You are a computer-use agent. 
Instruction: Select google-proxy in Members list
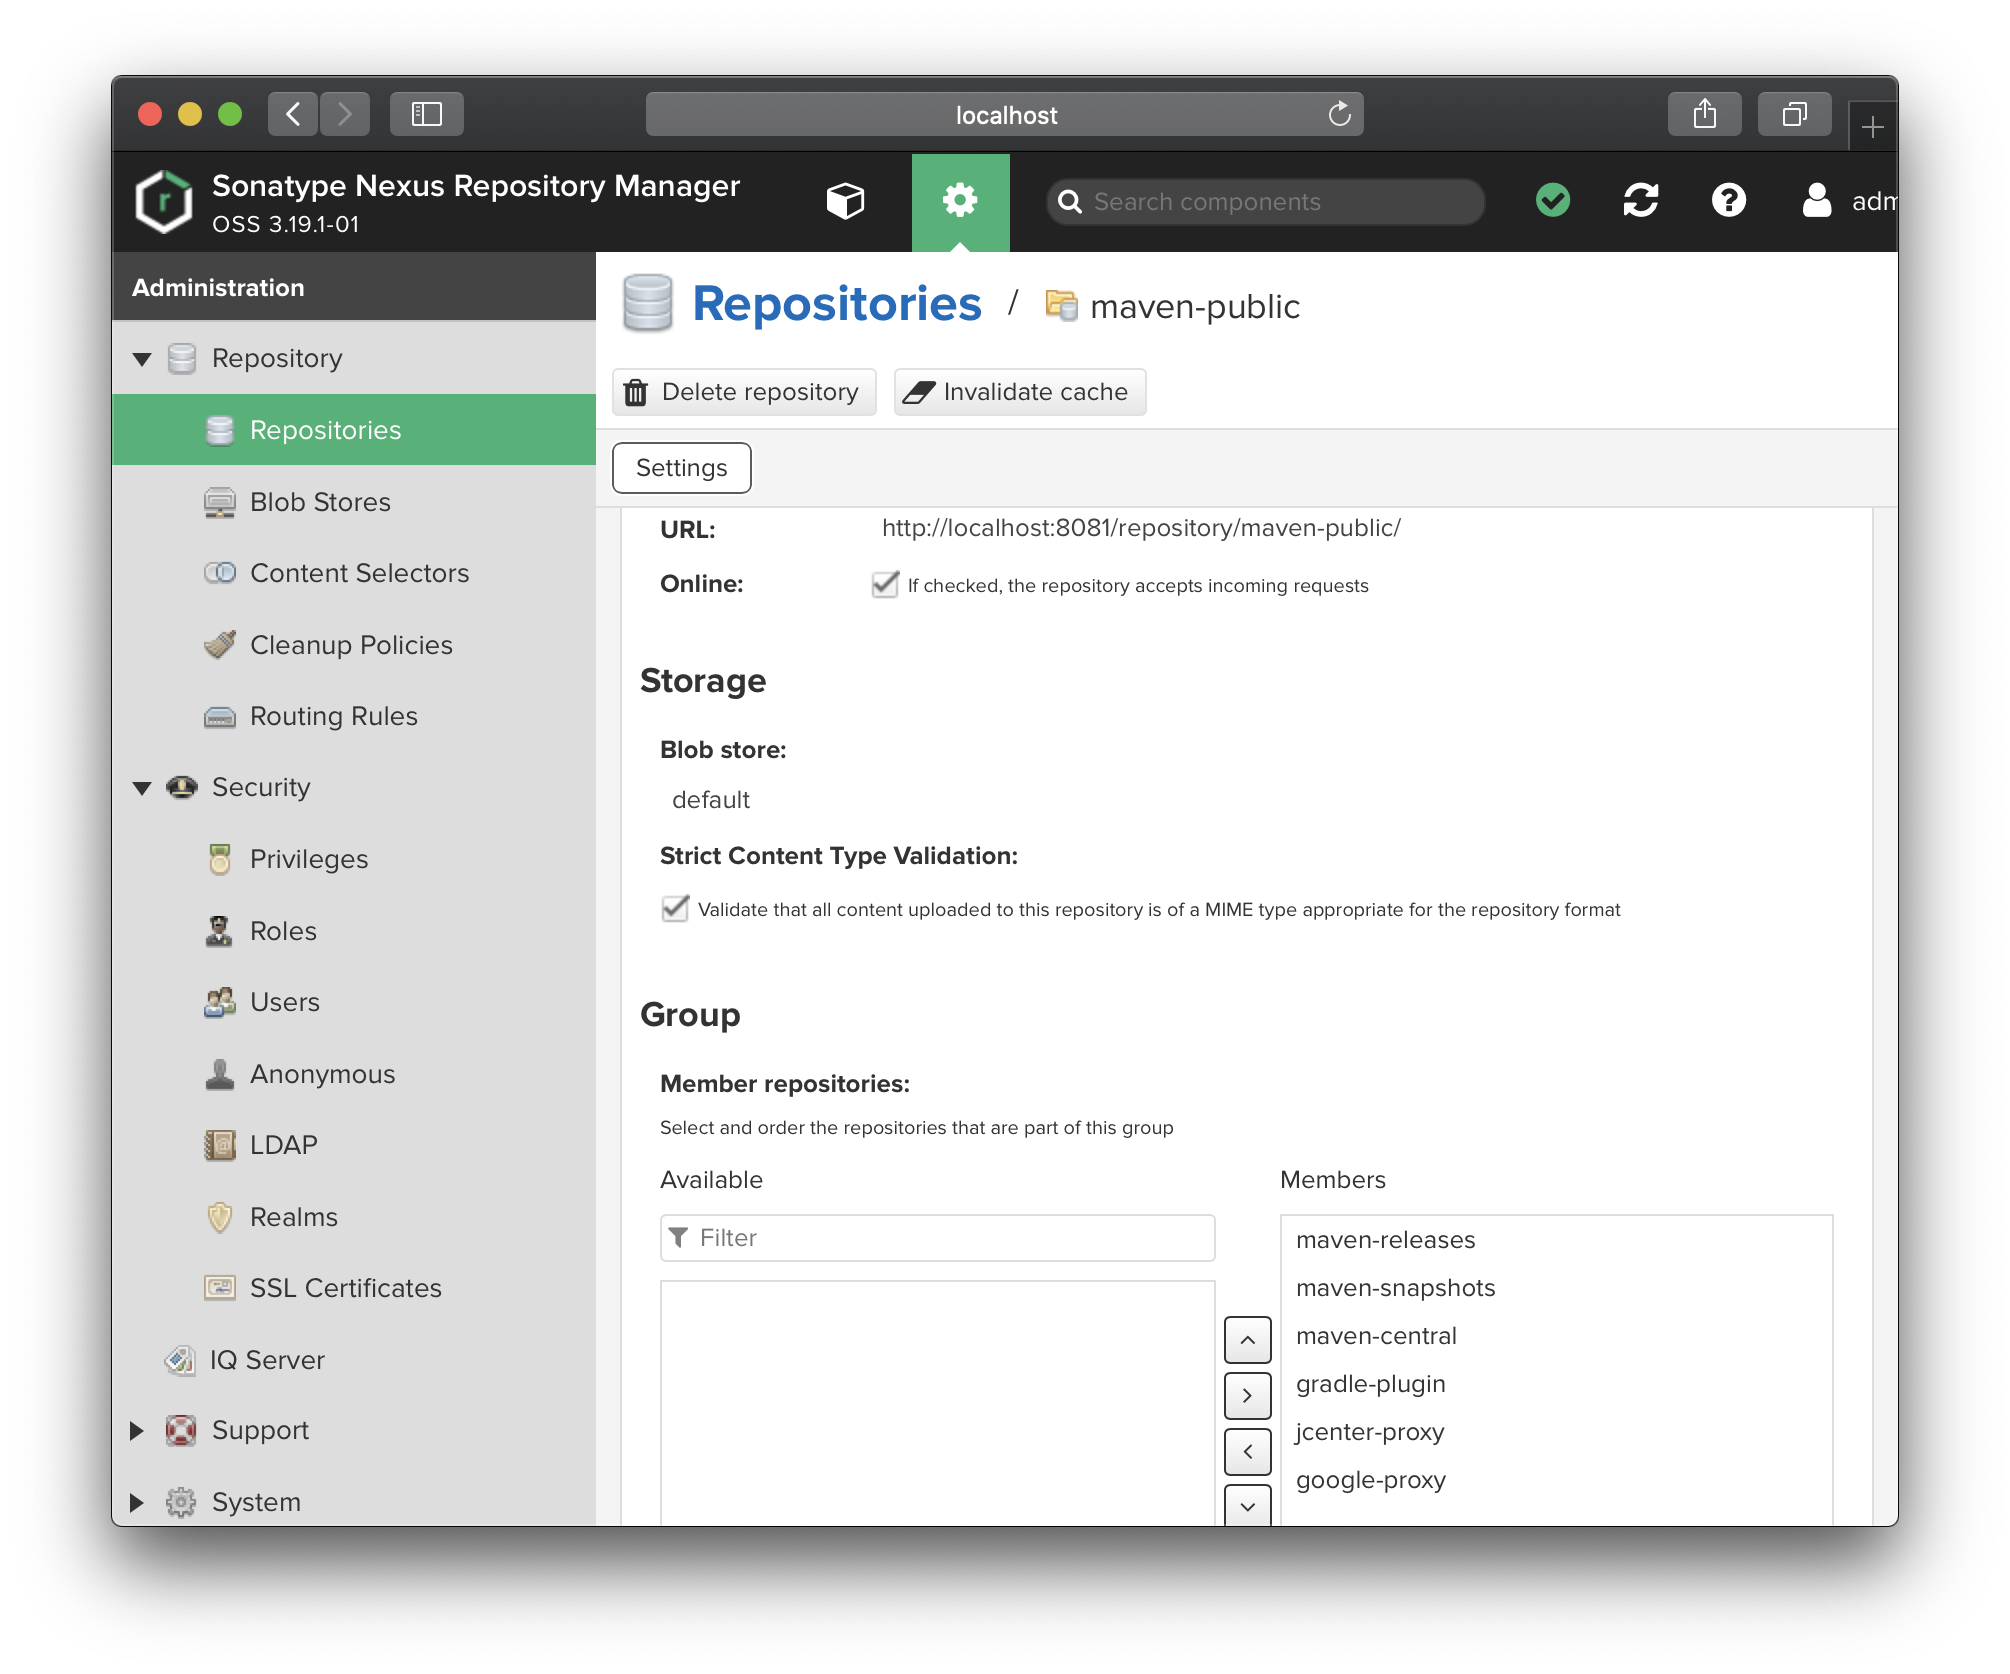1556,1480
